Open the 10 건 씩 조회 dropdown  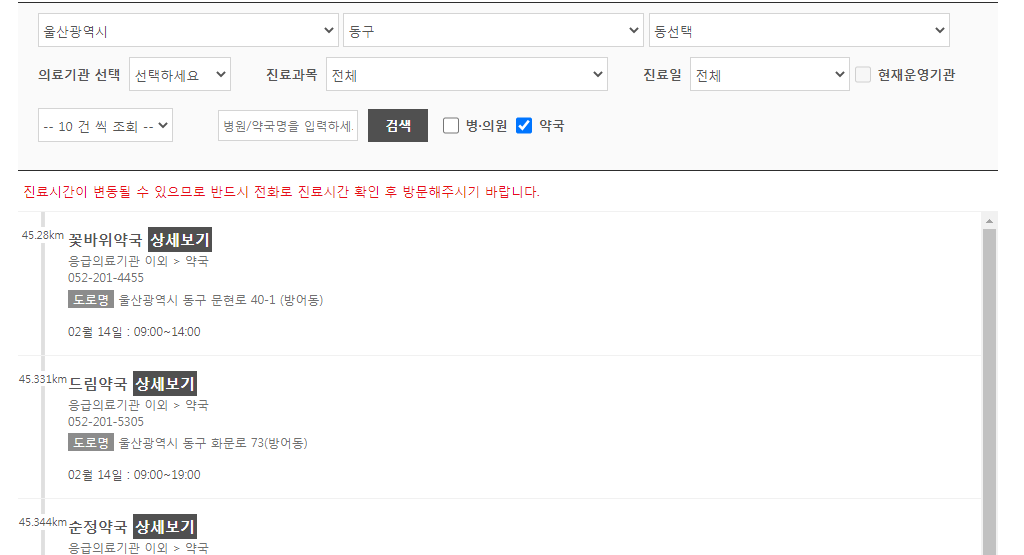pyautogui.click(x=105, y=125)
